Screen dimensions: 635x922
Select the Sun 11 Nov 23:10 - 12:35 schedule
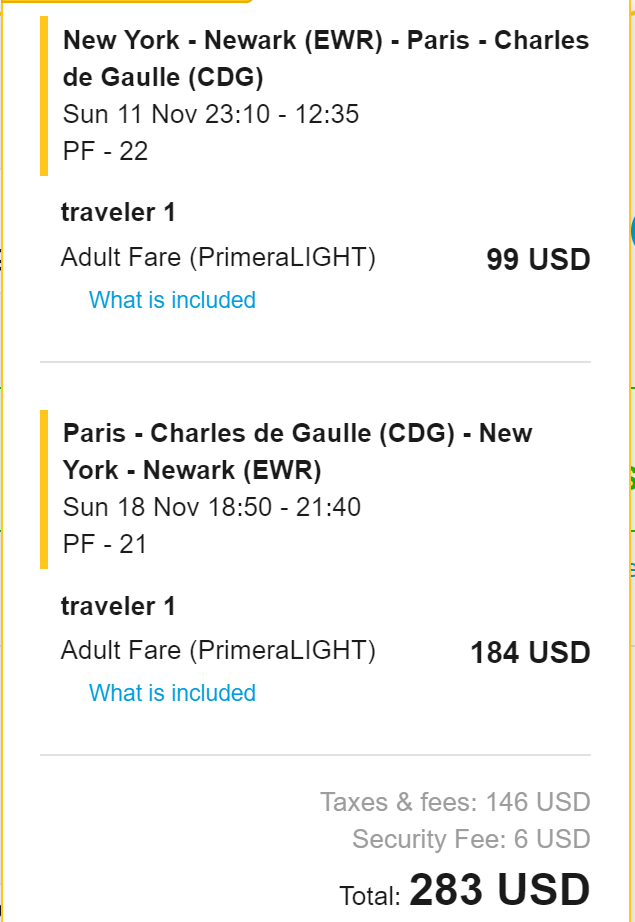[211, 114]
